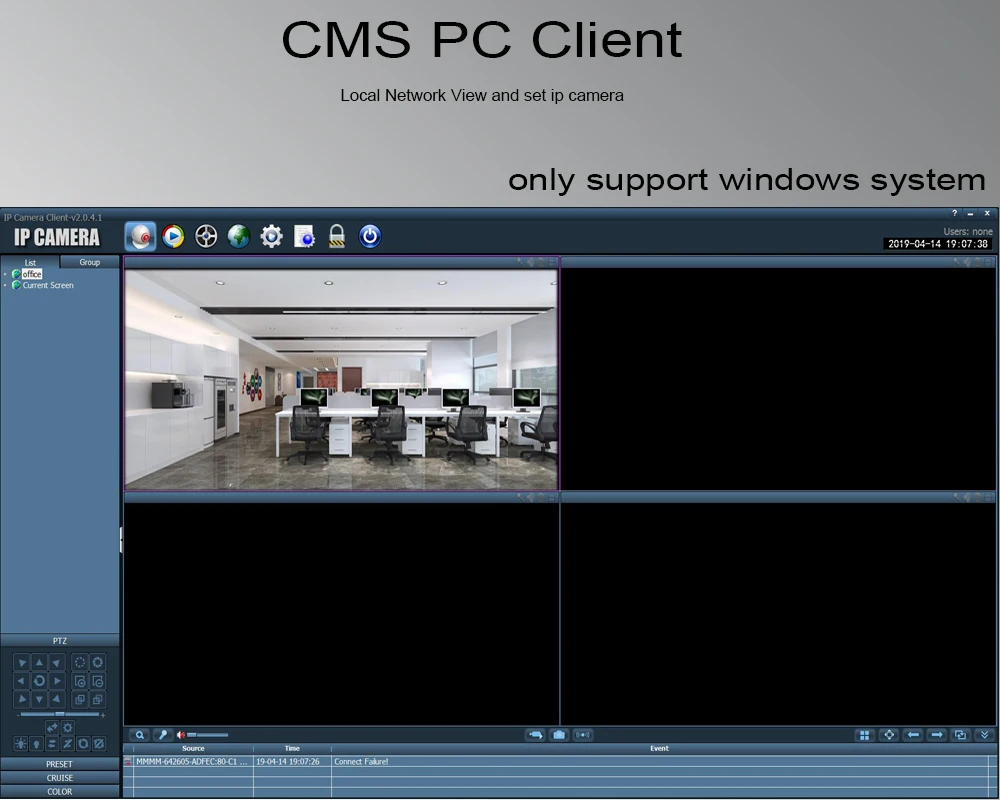Image resolution: width=1000 pixels, height=800 pixels.
Task: Expand the COLOR panel
Action: tap(59, 792)
